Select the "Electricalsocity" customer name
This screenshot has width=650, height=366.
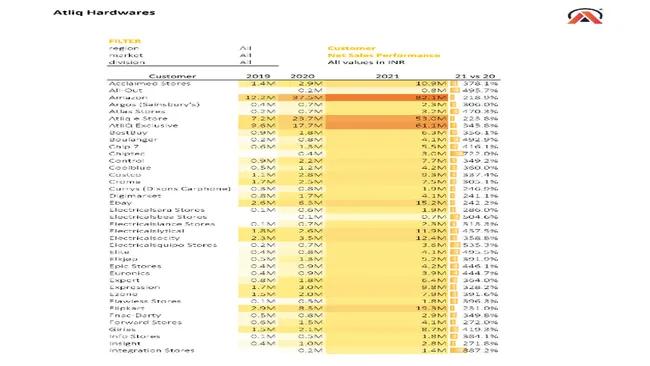(x=144, y=238)
